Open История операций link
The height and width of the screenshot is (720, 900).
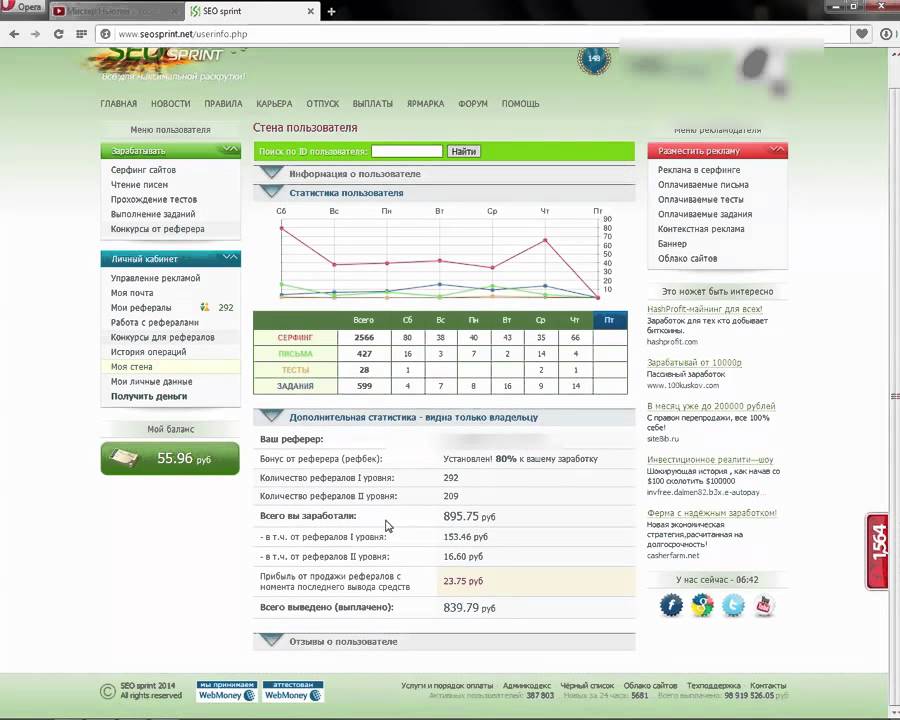pos(148,352)
